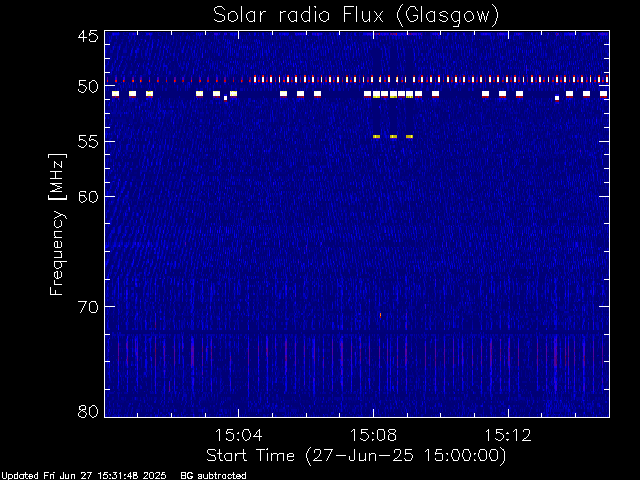The width and height of the screenshot is (640, 480).
Task: Select the 55 MHz axis tick label
Action: 88,142
